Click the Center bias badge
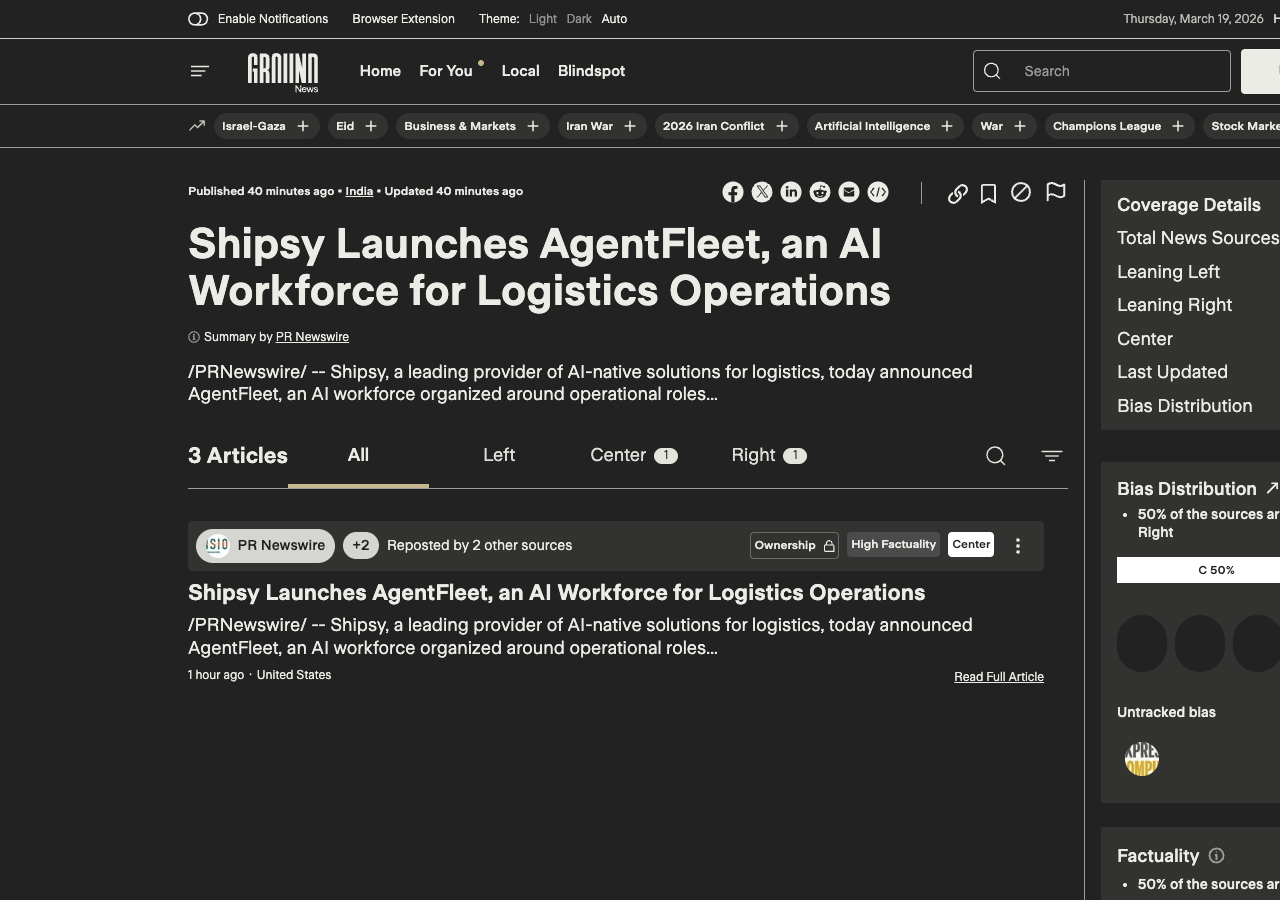 pyautogui.click(x=971, y=544)
